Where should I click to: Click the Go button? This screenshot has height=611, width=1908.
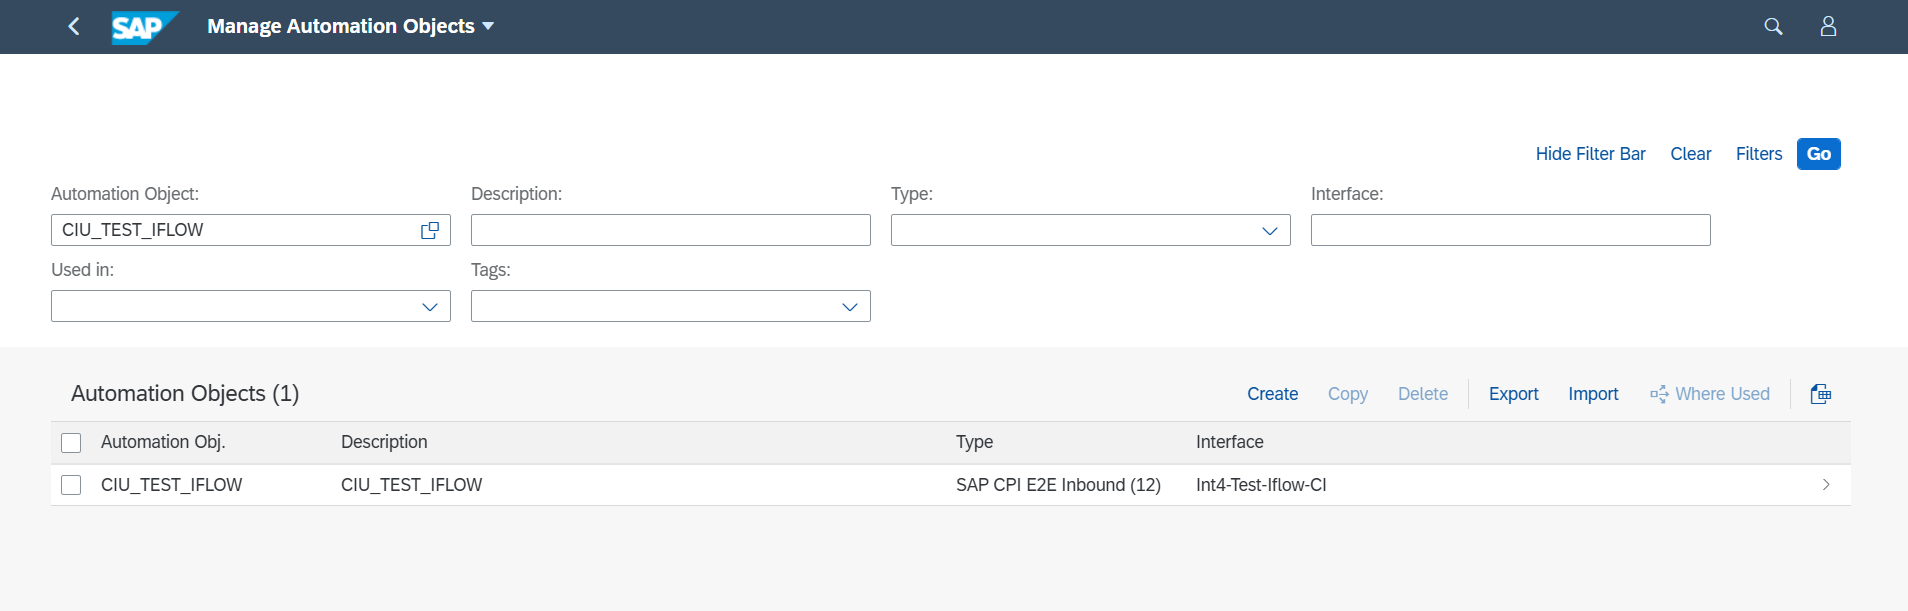coord(1819,154)
